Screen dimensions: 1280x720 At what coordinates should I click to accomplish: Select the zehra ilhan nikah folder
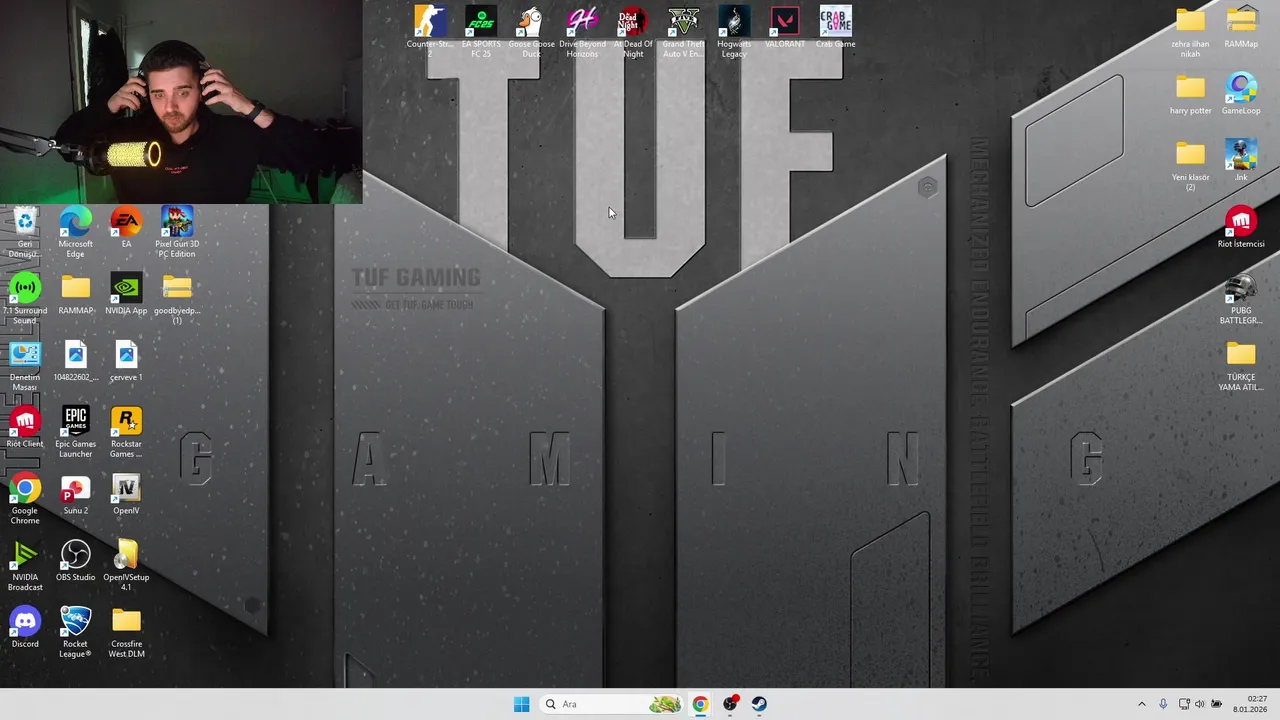(1190, 21)
